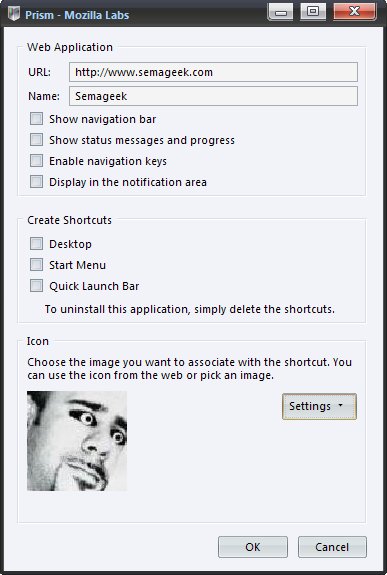
Task: Click the Prism app icon in title bar
Action: click(14, 14)
